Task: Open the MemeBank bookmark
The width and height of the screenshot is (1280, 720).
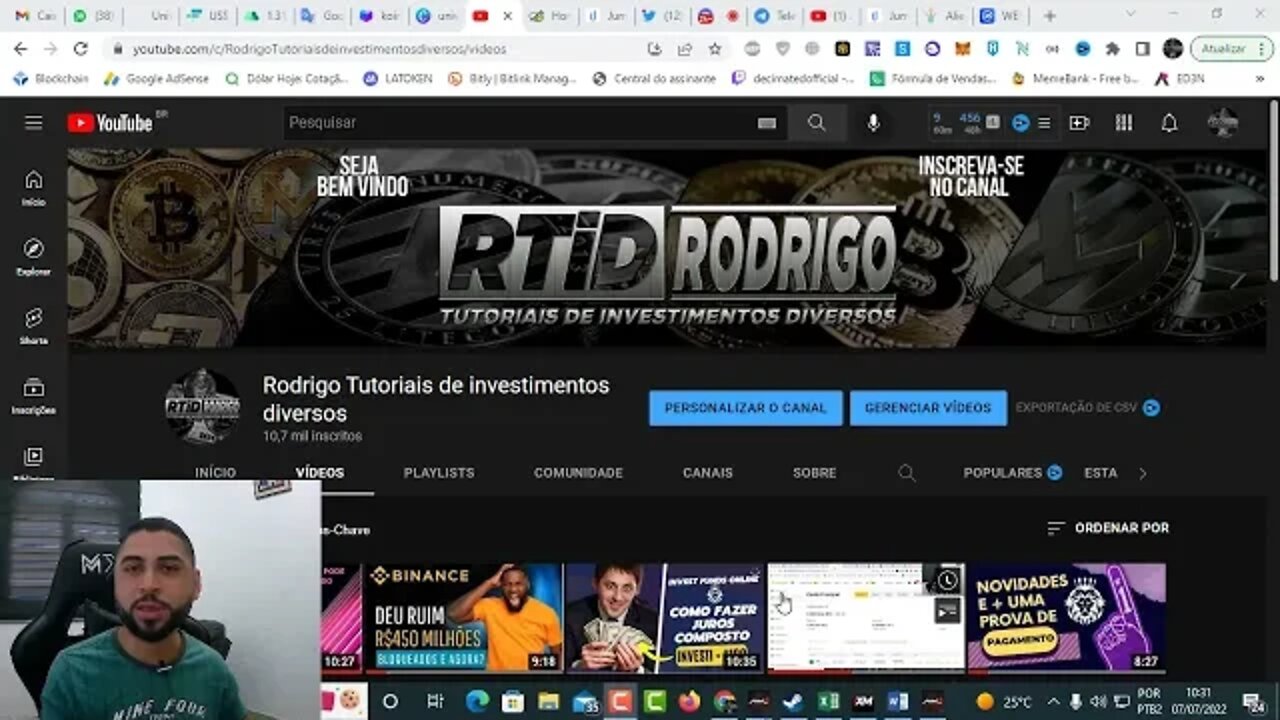Action: [1075, 78]
